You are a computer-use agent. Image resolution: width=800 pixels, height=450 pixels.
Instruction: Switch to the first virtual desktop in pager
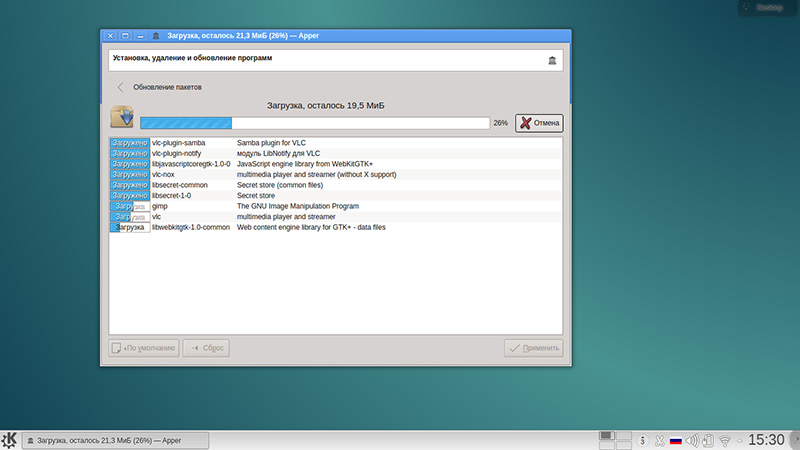click(607, 436)
